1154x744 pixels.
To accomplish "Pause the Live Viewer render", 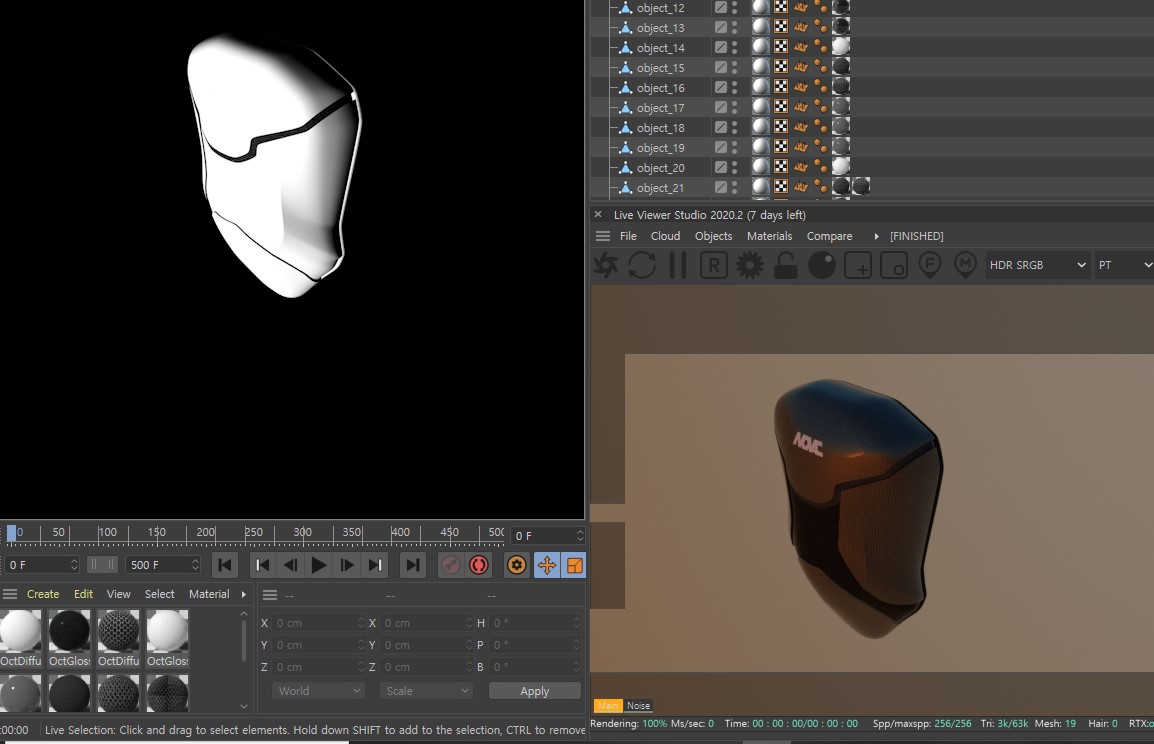I will point(678,265).
